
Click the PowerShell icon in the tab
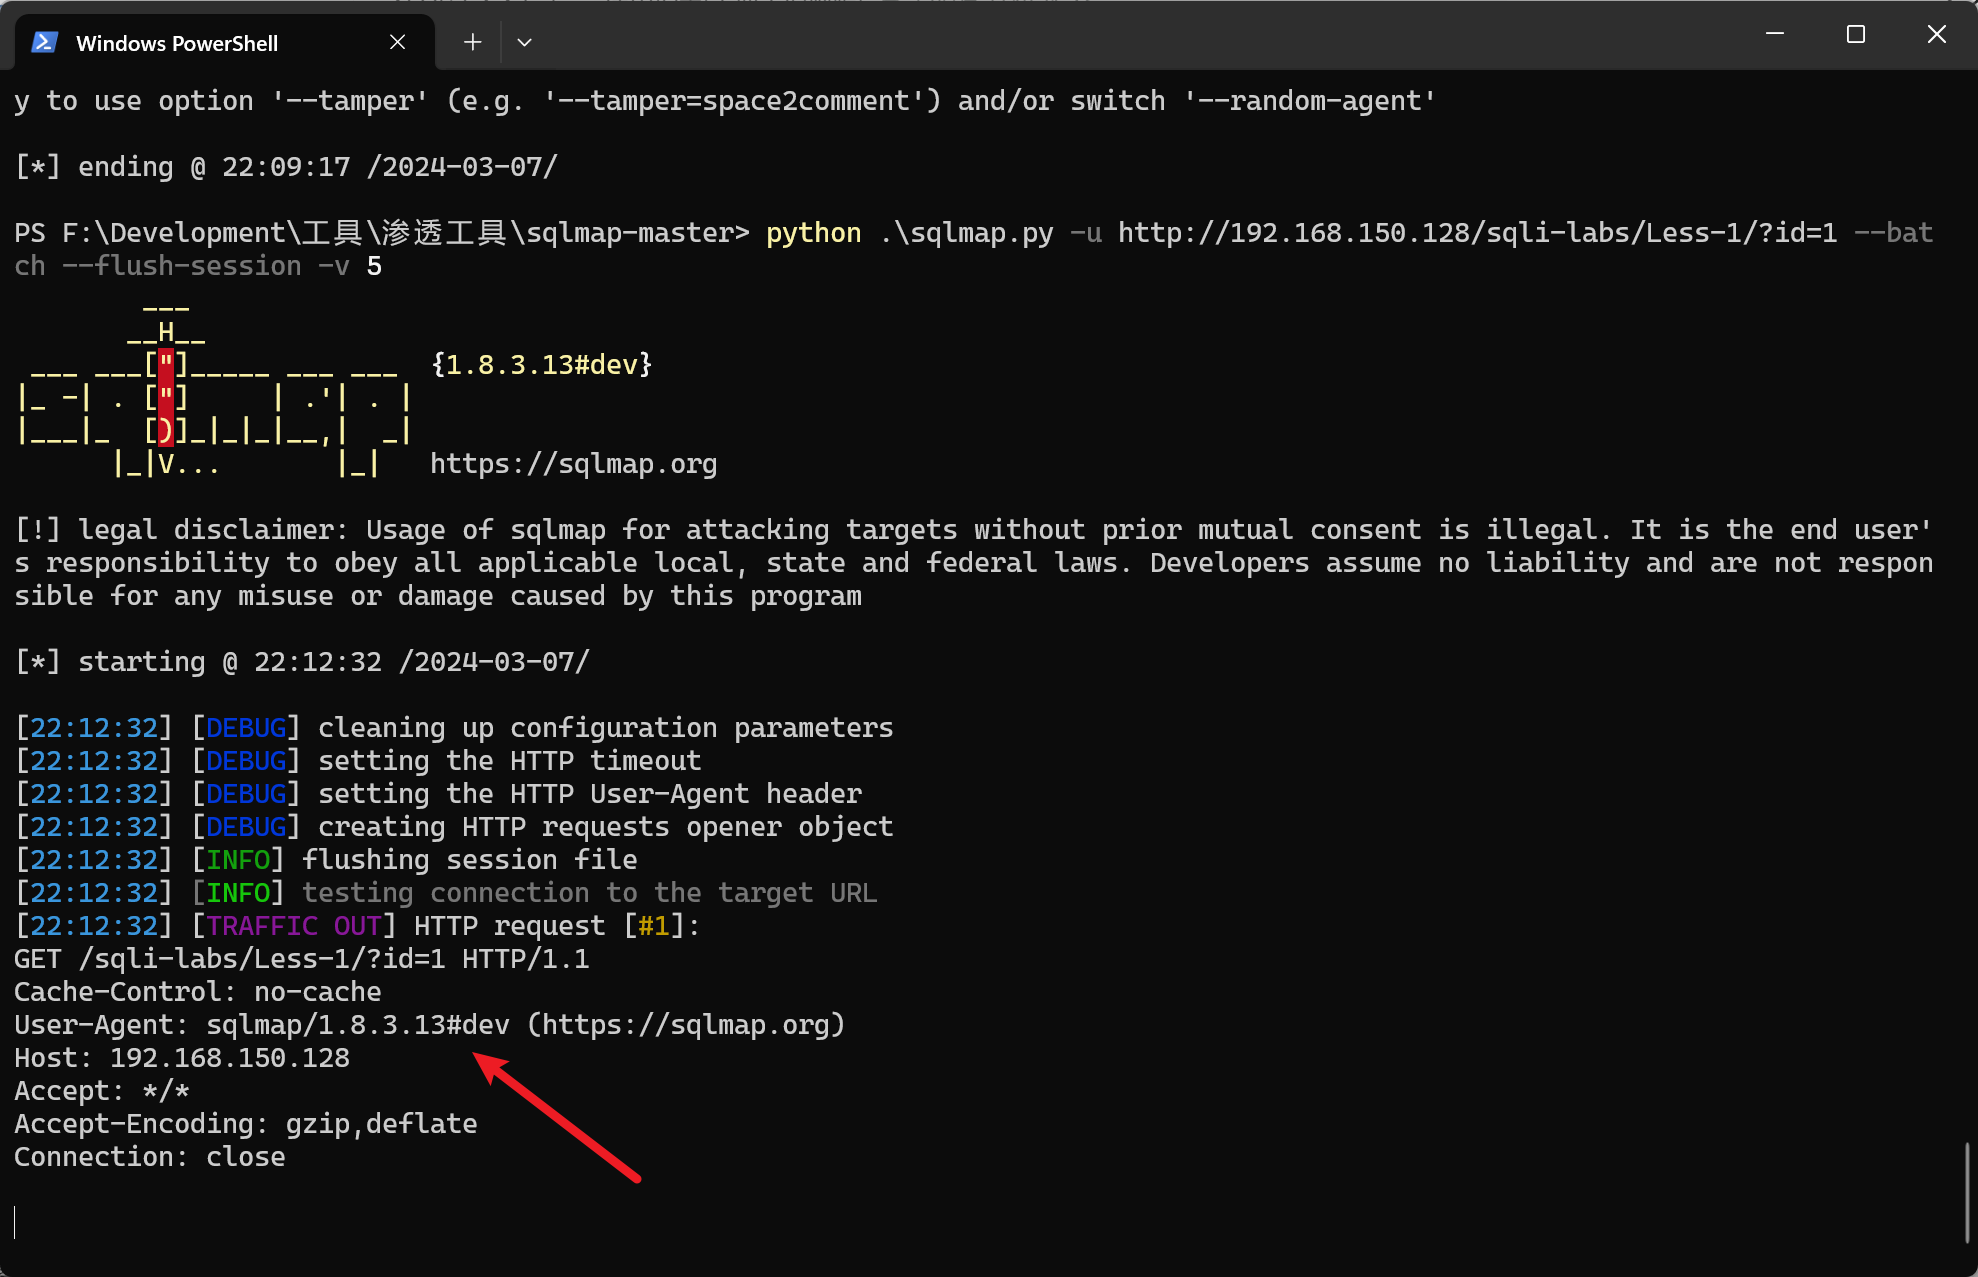click(x=44, y=42)
